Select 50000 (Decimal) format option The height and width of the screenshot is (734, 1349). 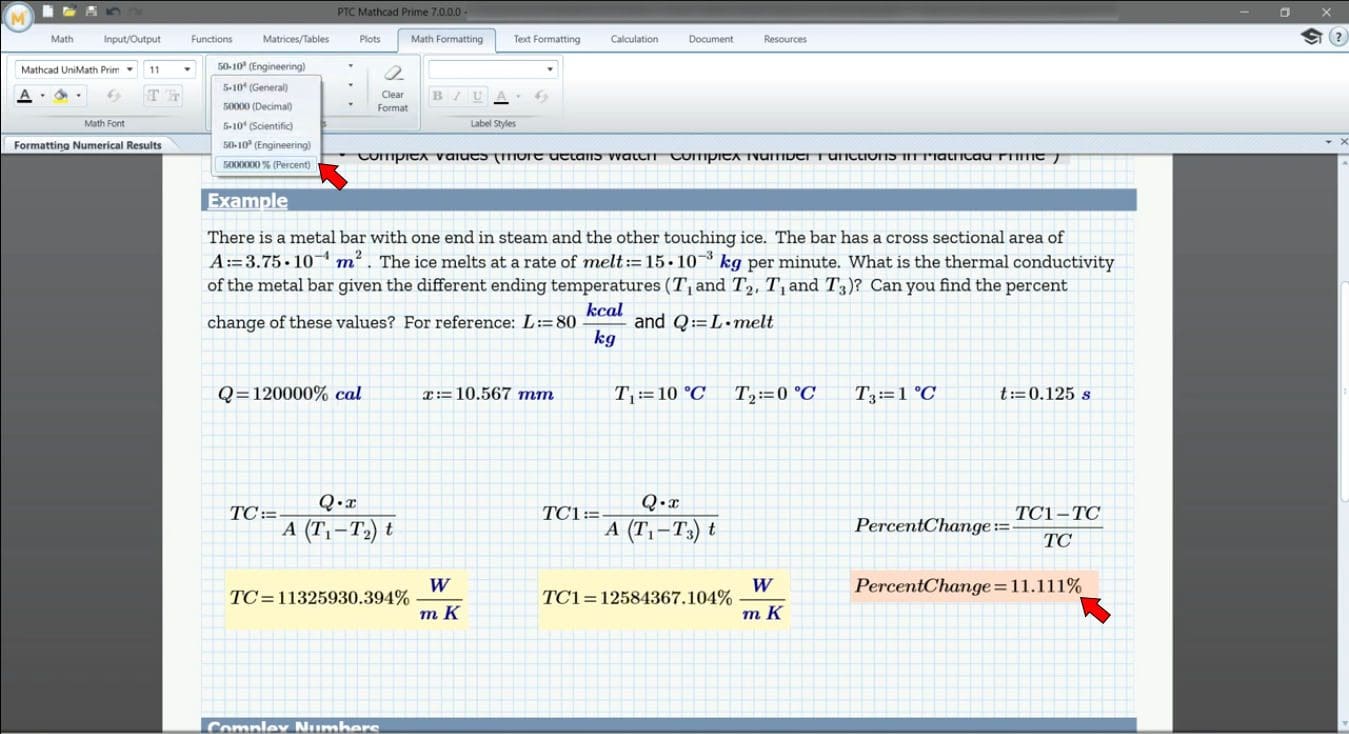(268, 106)
